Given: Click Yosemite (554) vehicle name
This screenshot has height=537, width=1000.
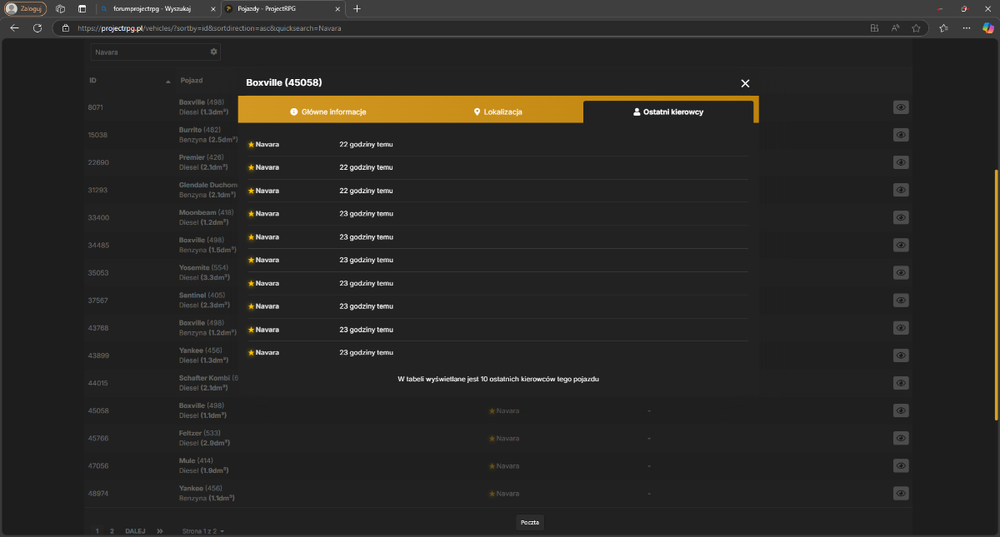Looking at the screenshot, I should 203,267.
